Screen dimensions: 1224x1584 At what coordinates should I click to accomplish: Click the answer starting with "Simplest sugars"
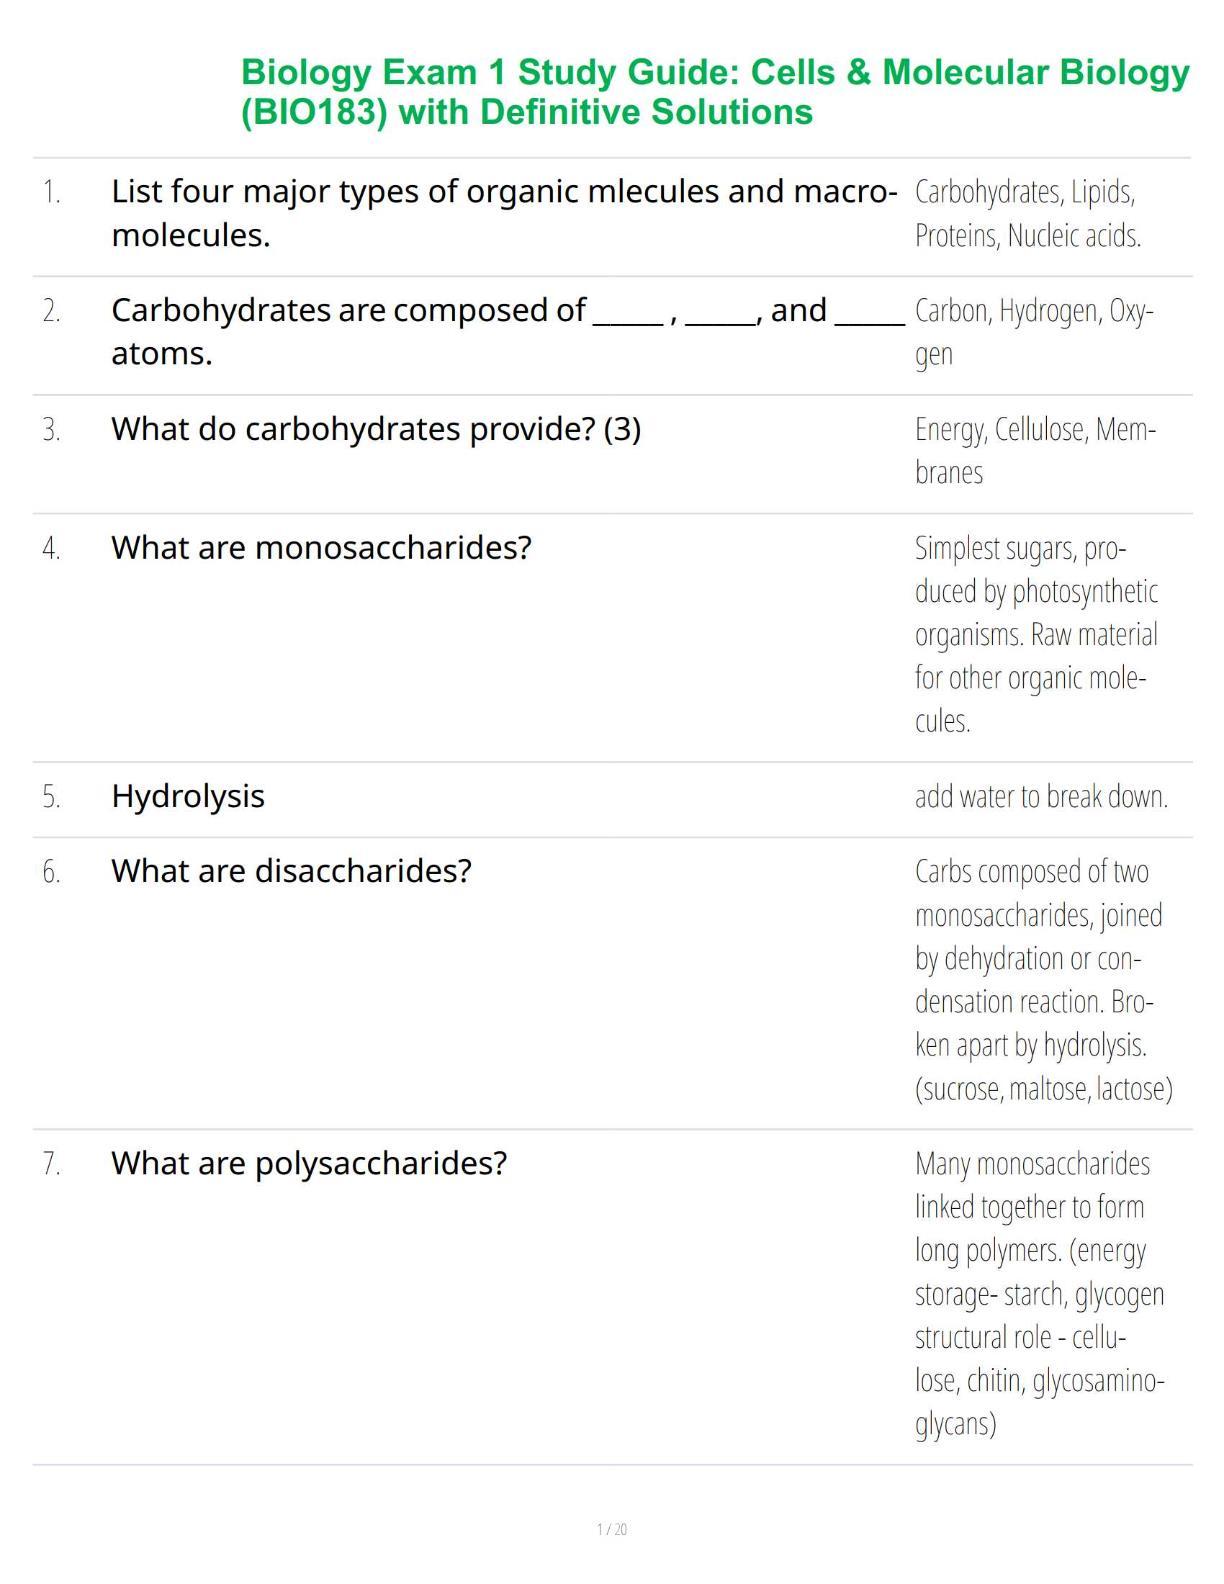tap(1036, 634)
